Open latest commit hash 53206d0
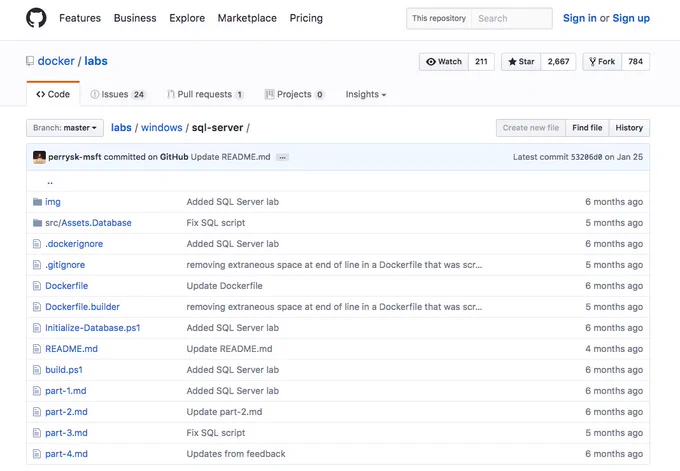680x471 pixels. pyautogui.click(x=586, y=157)
